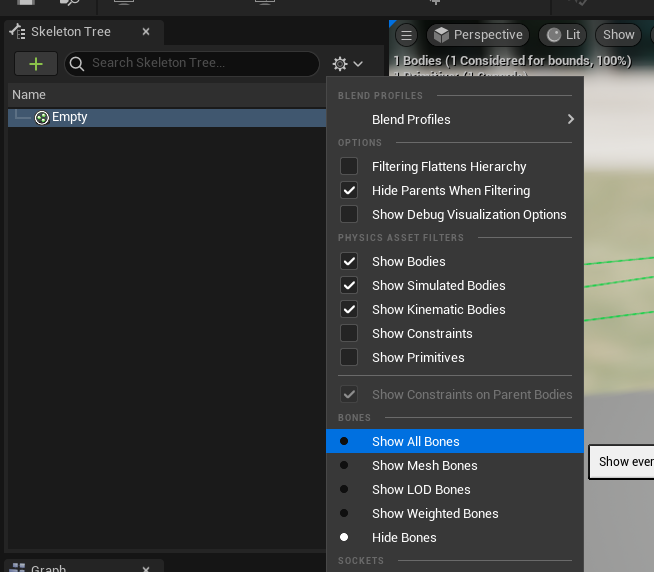Viewport: 654px width, 572px height.
Task: Select Show LOD Bones option
Action: (x=455, y=489)
